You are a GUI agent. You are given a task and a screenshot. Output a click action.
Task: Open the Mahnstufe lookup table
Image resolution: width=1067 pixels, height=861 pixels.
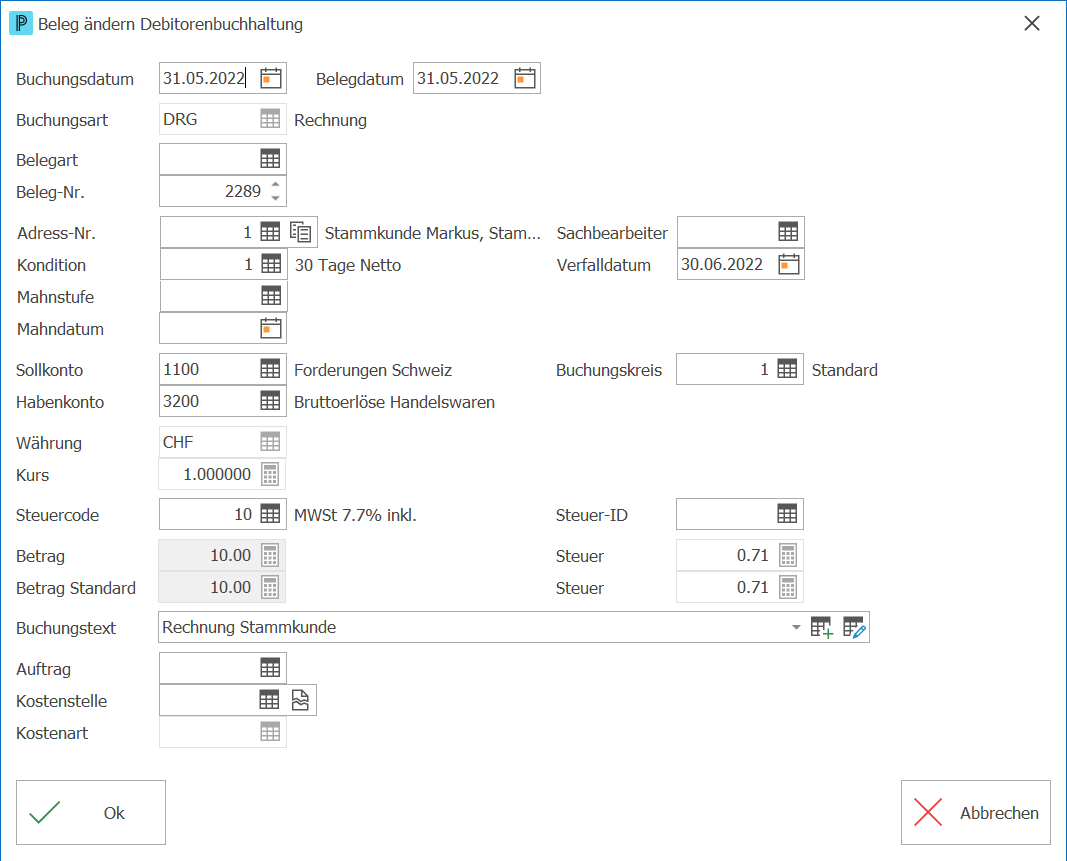(271, 296)
